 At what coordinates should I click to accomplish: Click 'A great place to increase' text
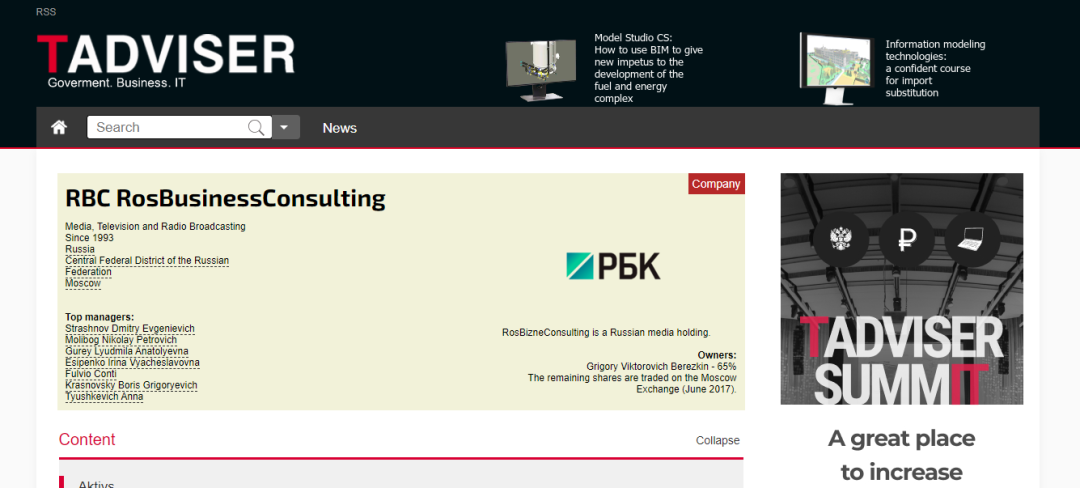click(902, 455)
